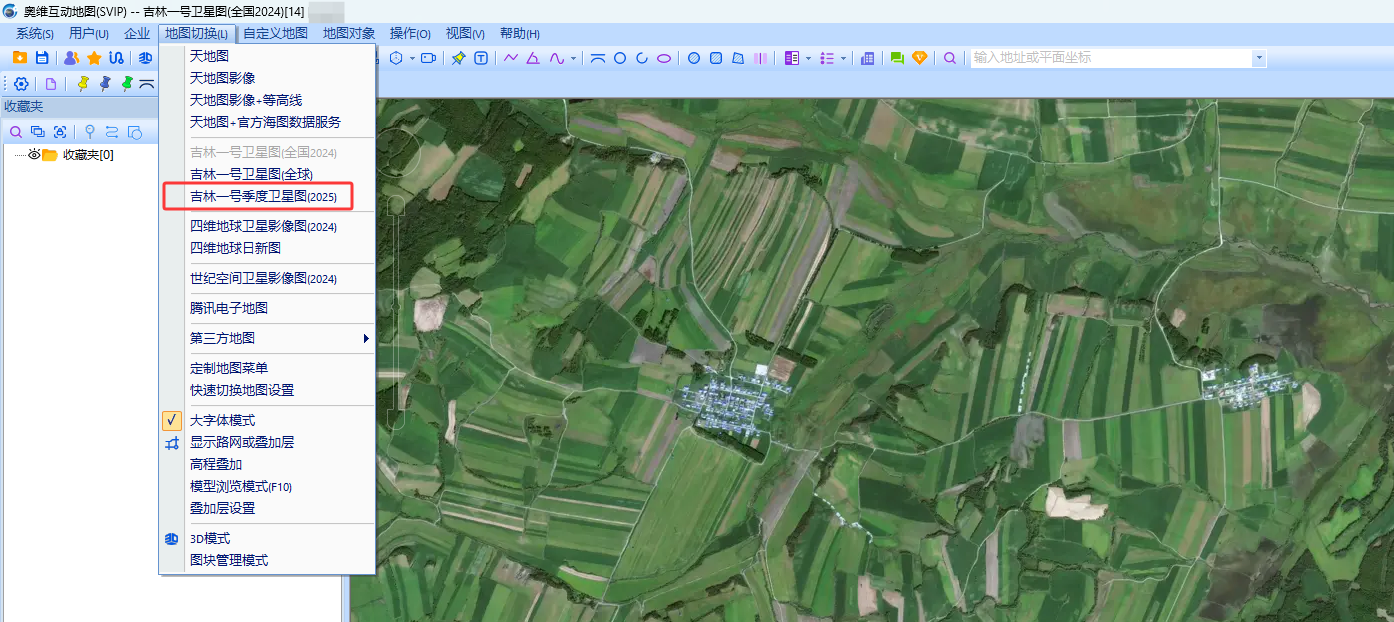Viewport: 1394px width, 622px height.
Task: Click the magnifier icon in favorites panel
Action: pos(16,132)
